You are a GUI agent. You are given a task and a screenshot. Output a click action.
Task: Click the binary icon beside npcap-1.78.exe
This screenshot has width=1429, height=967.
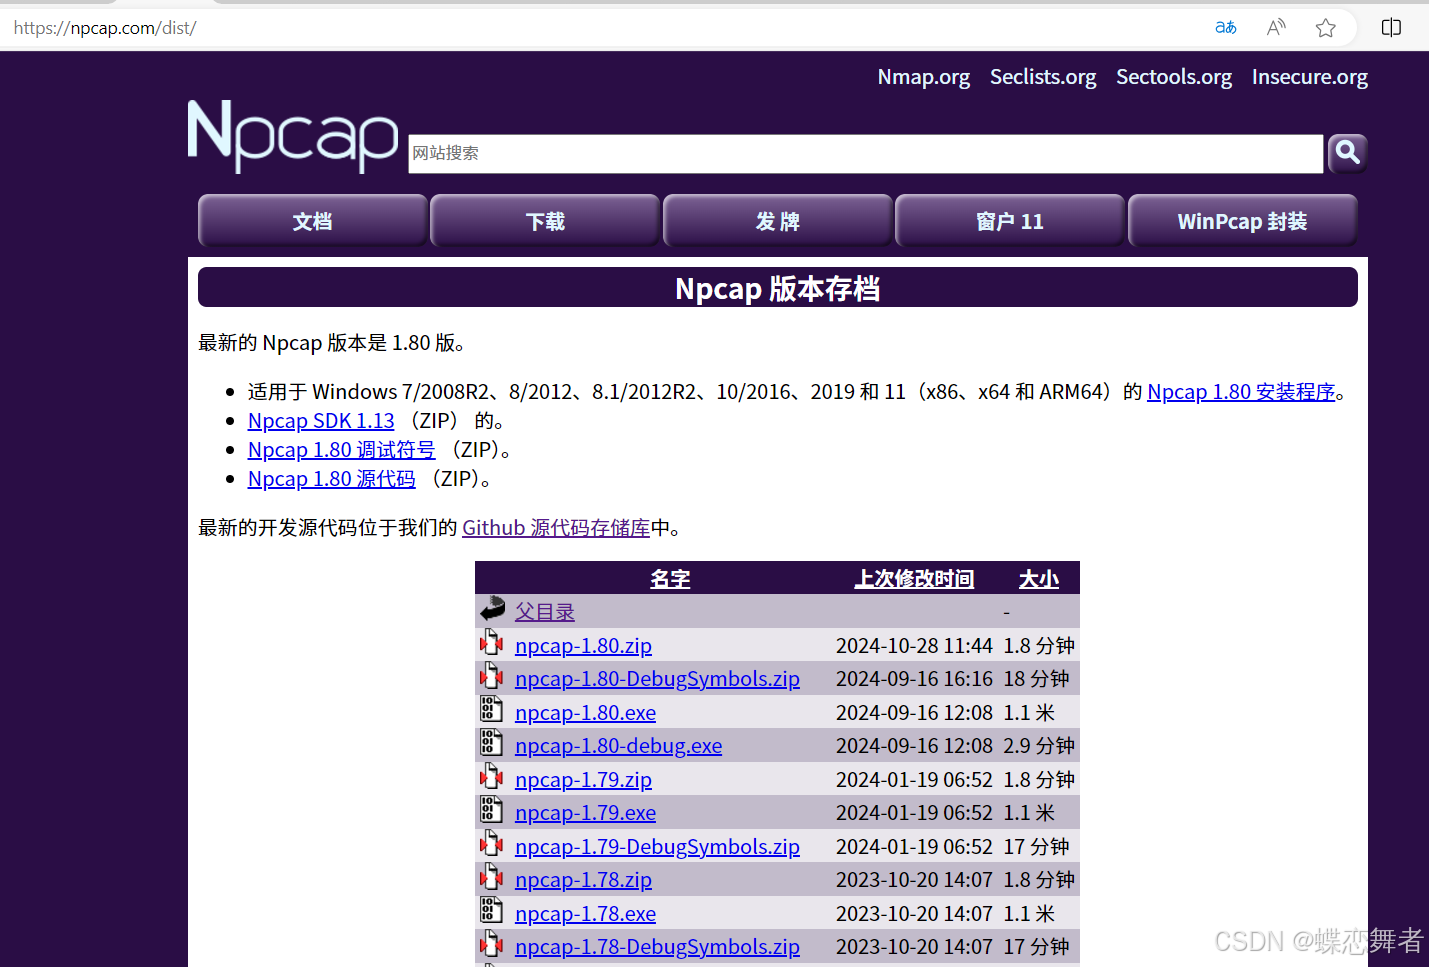pyautogui.click(x=491, y=911)
